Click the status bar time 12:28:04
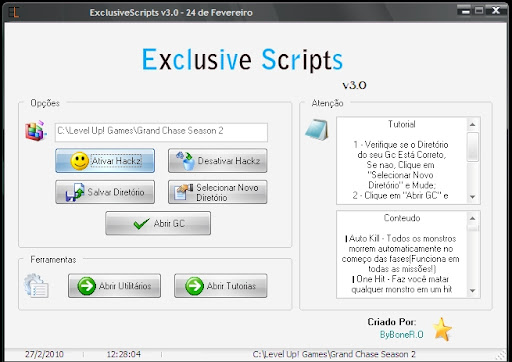This screenshot has height=362, width=512. pyautogui.click(x=124, y=354)
